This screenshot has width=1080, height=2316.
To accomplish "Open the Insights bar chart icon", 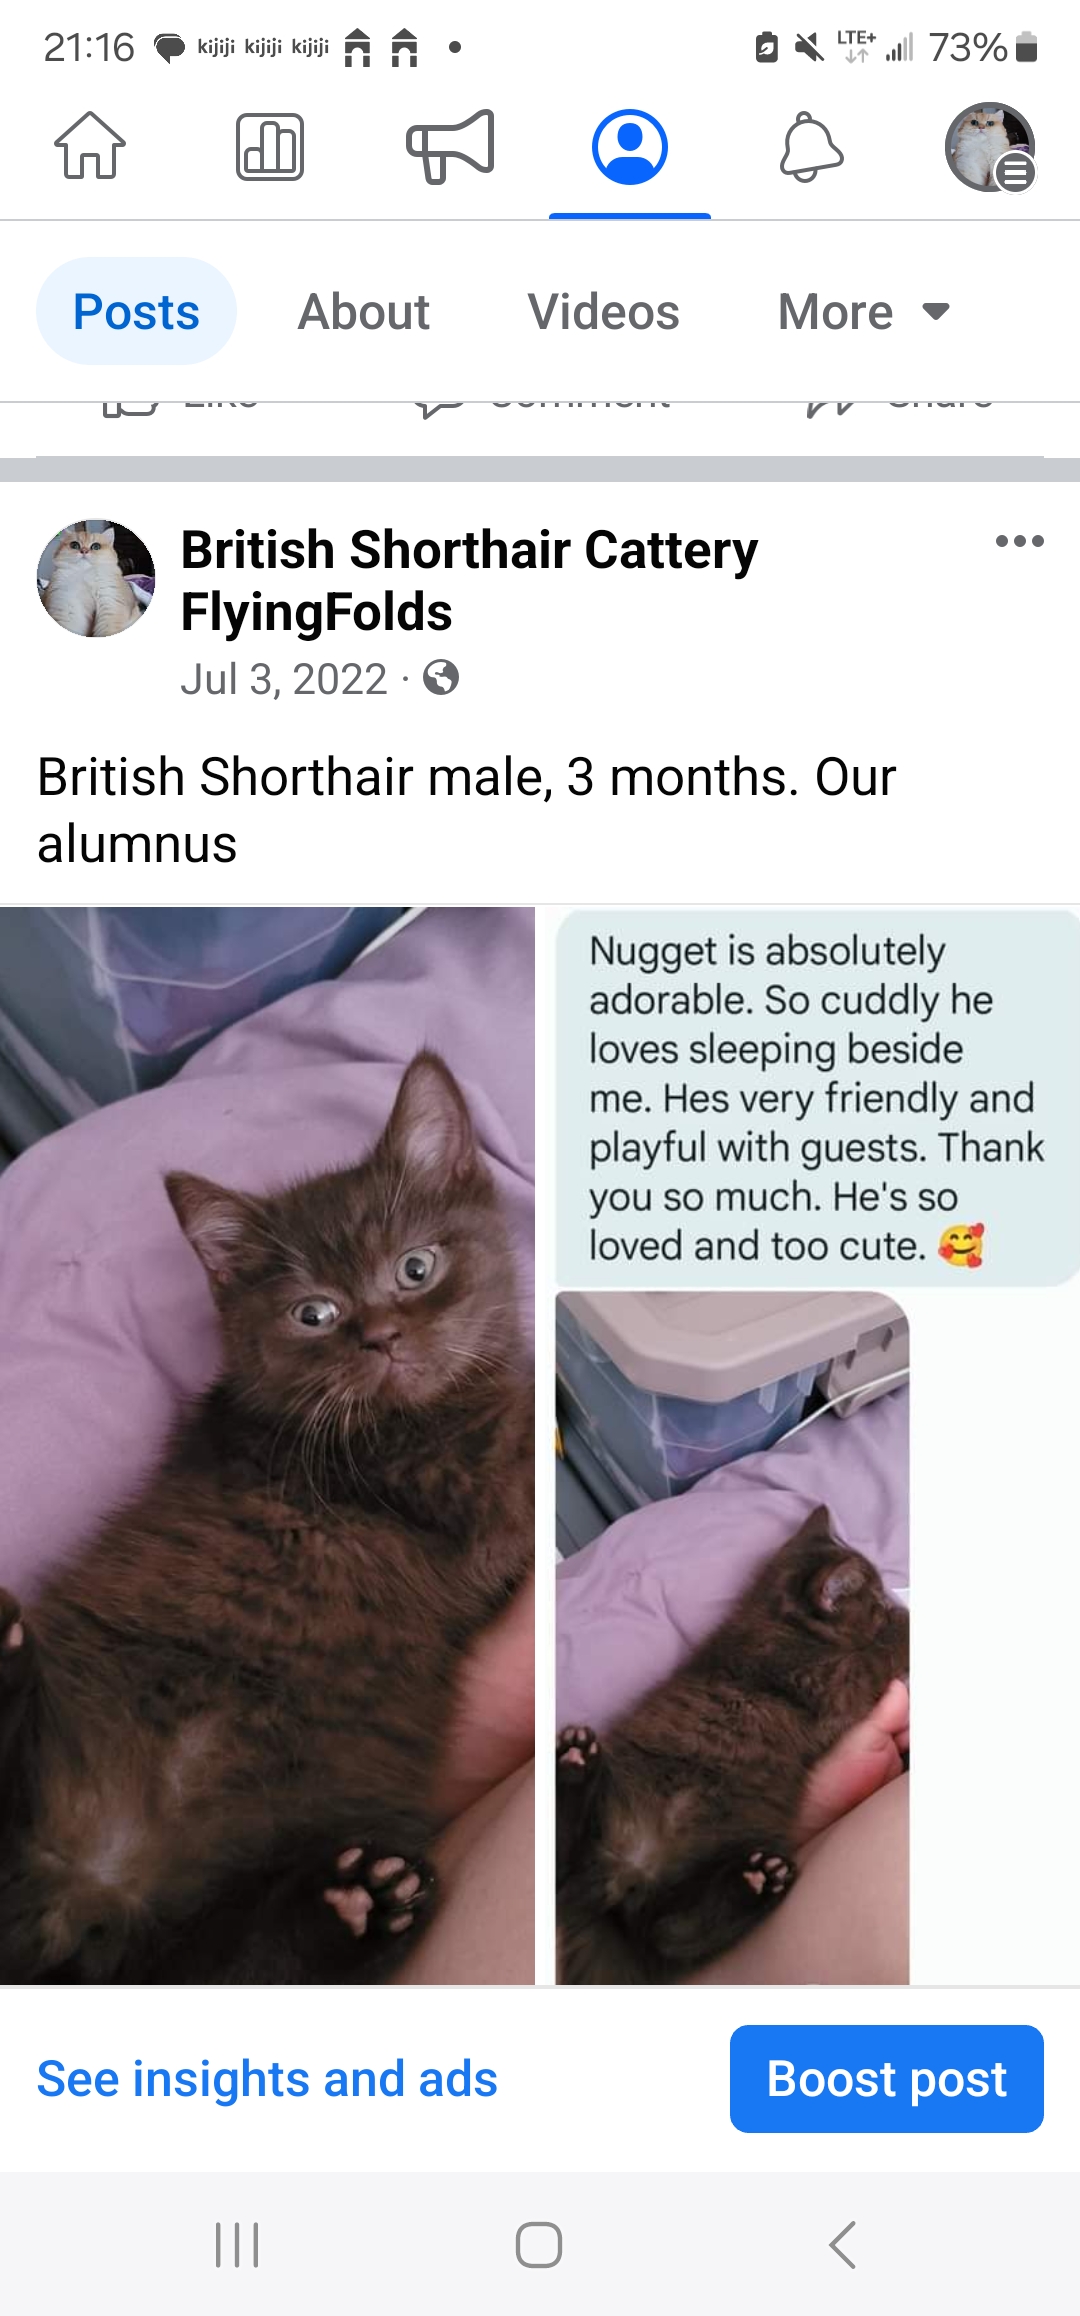I will [x=270, y=147].
